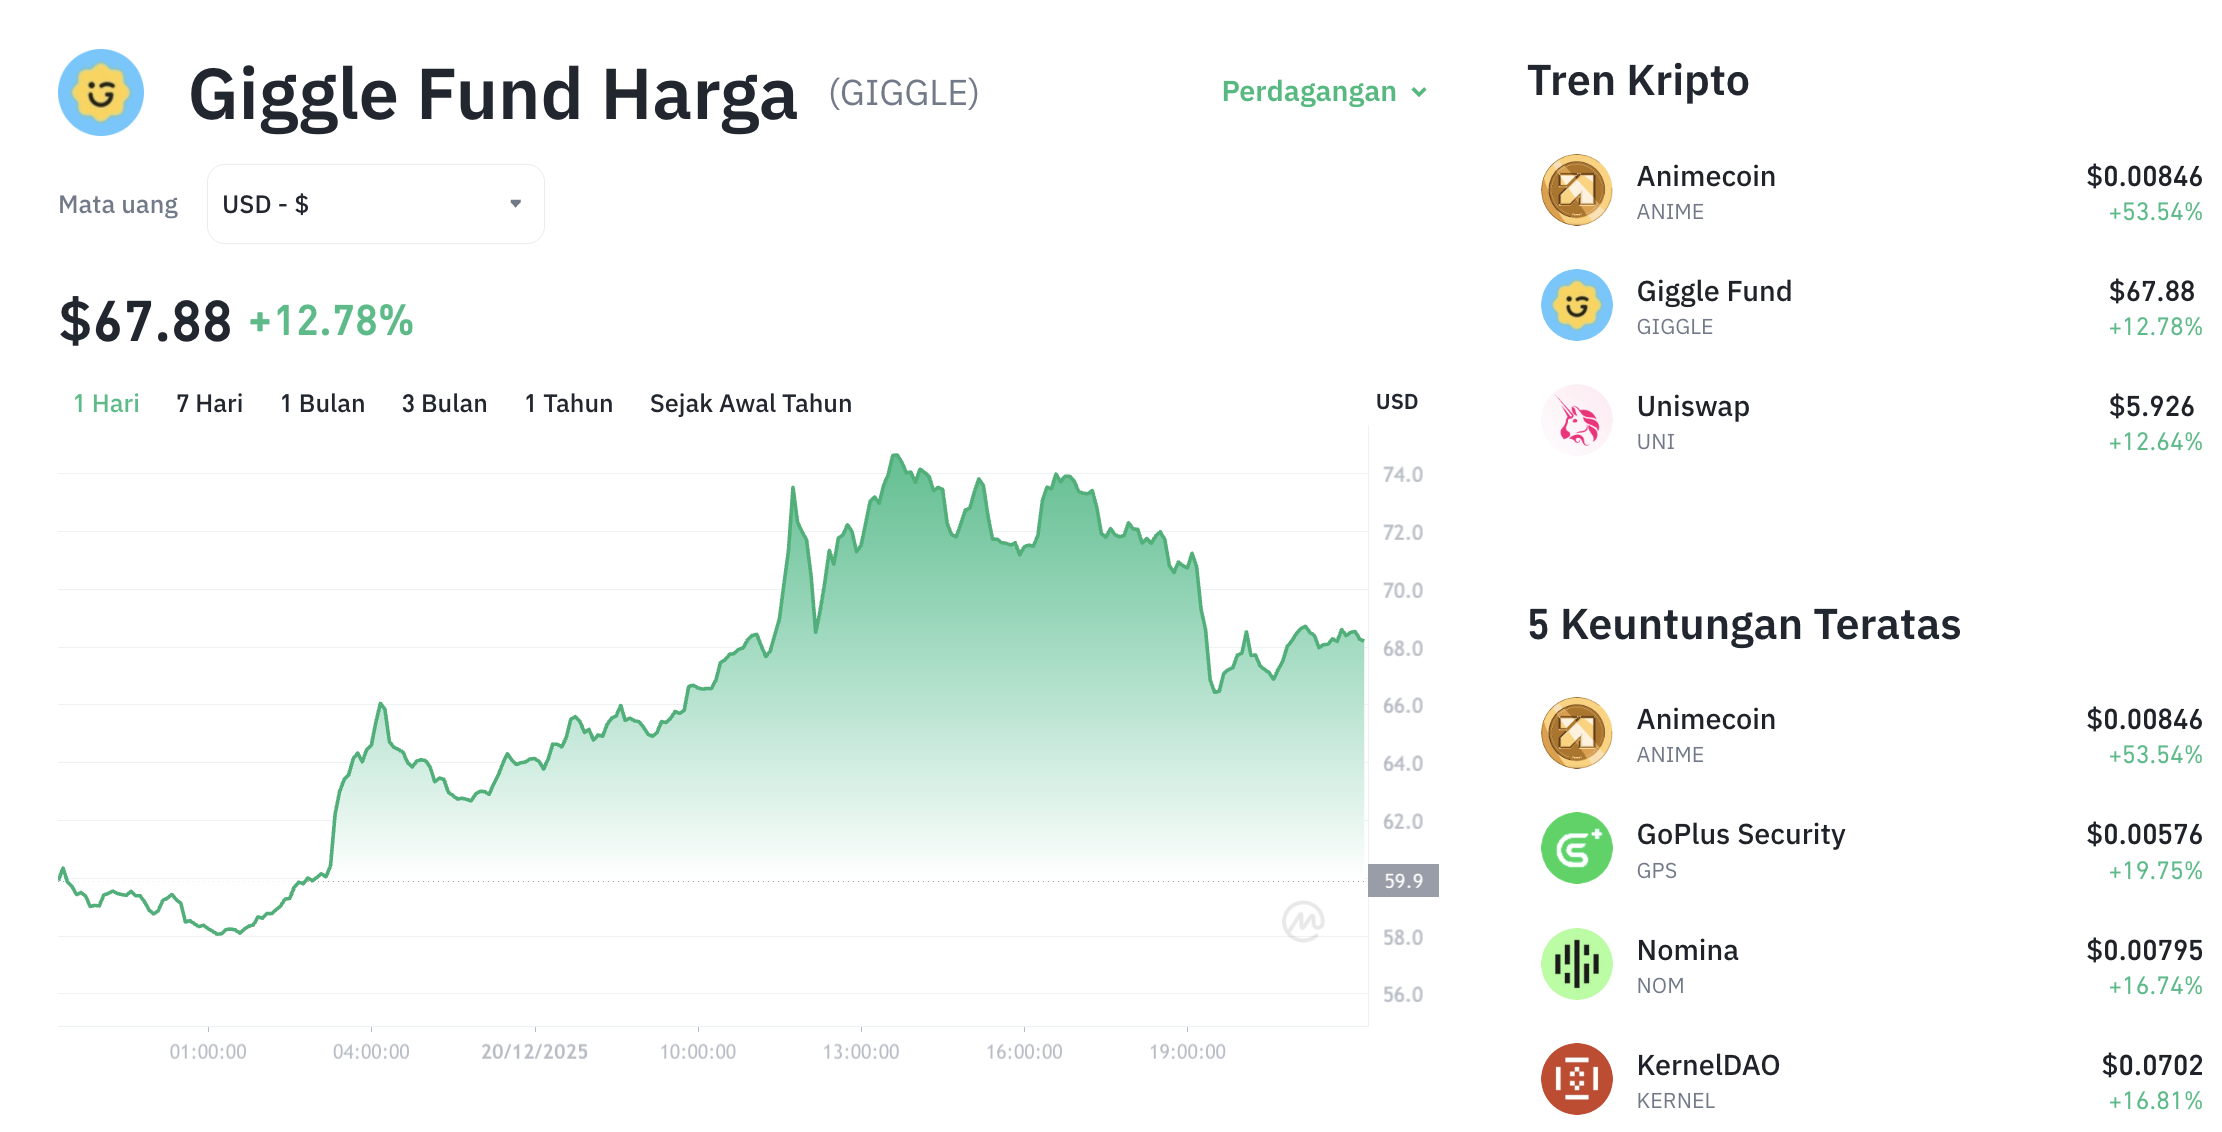Viewport: 2222px width, 1132px height.
Task: Click the Giggle Fund icon in Tren Kripto list
Action: pyautogui.click(x=1578, y=305)
